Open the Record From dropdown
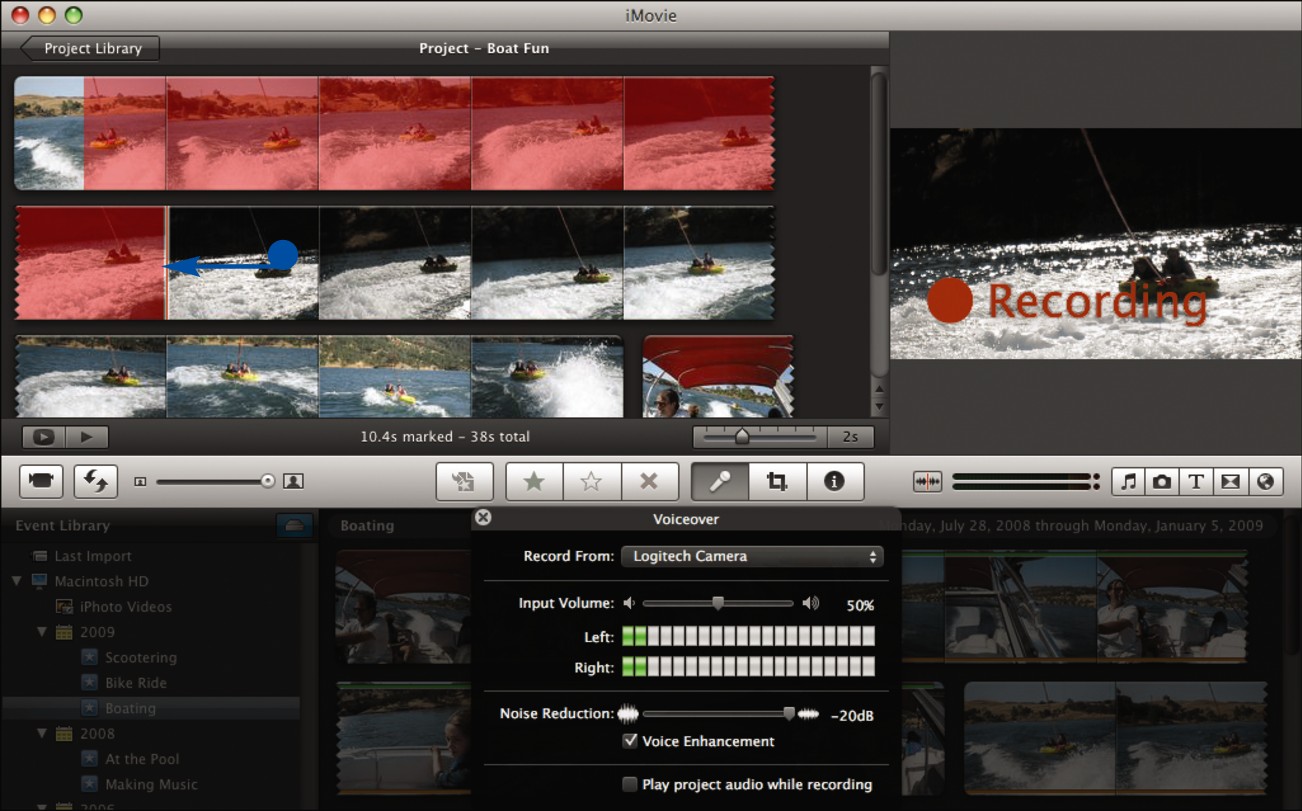Screen dimensions: 1302x811 pos(752,556)
